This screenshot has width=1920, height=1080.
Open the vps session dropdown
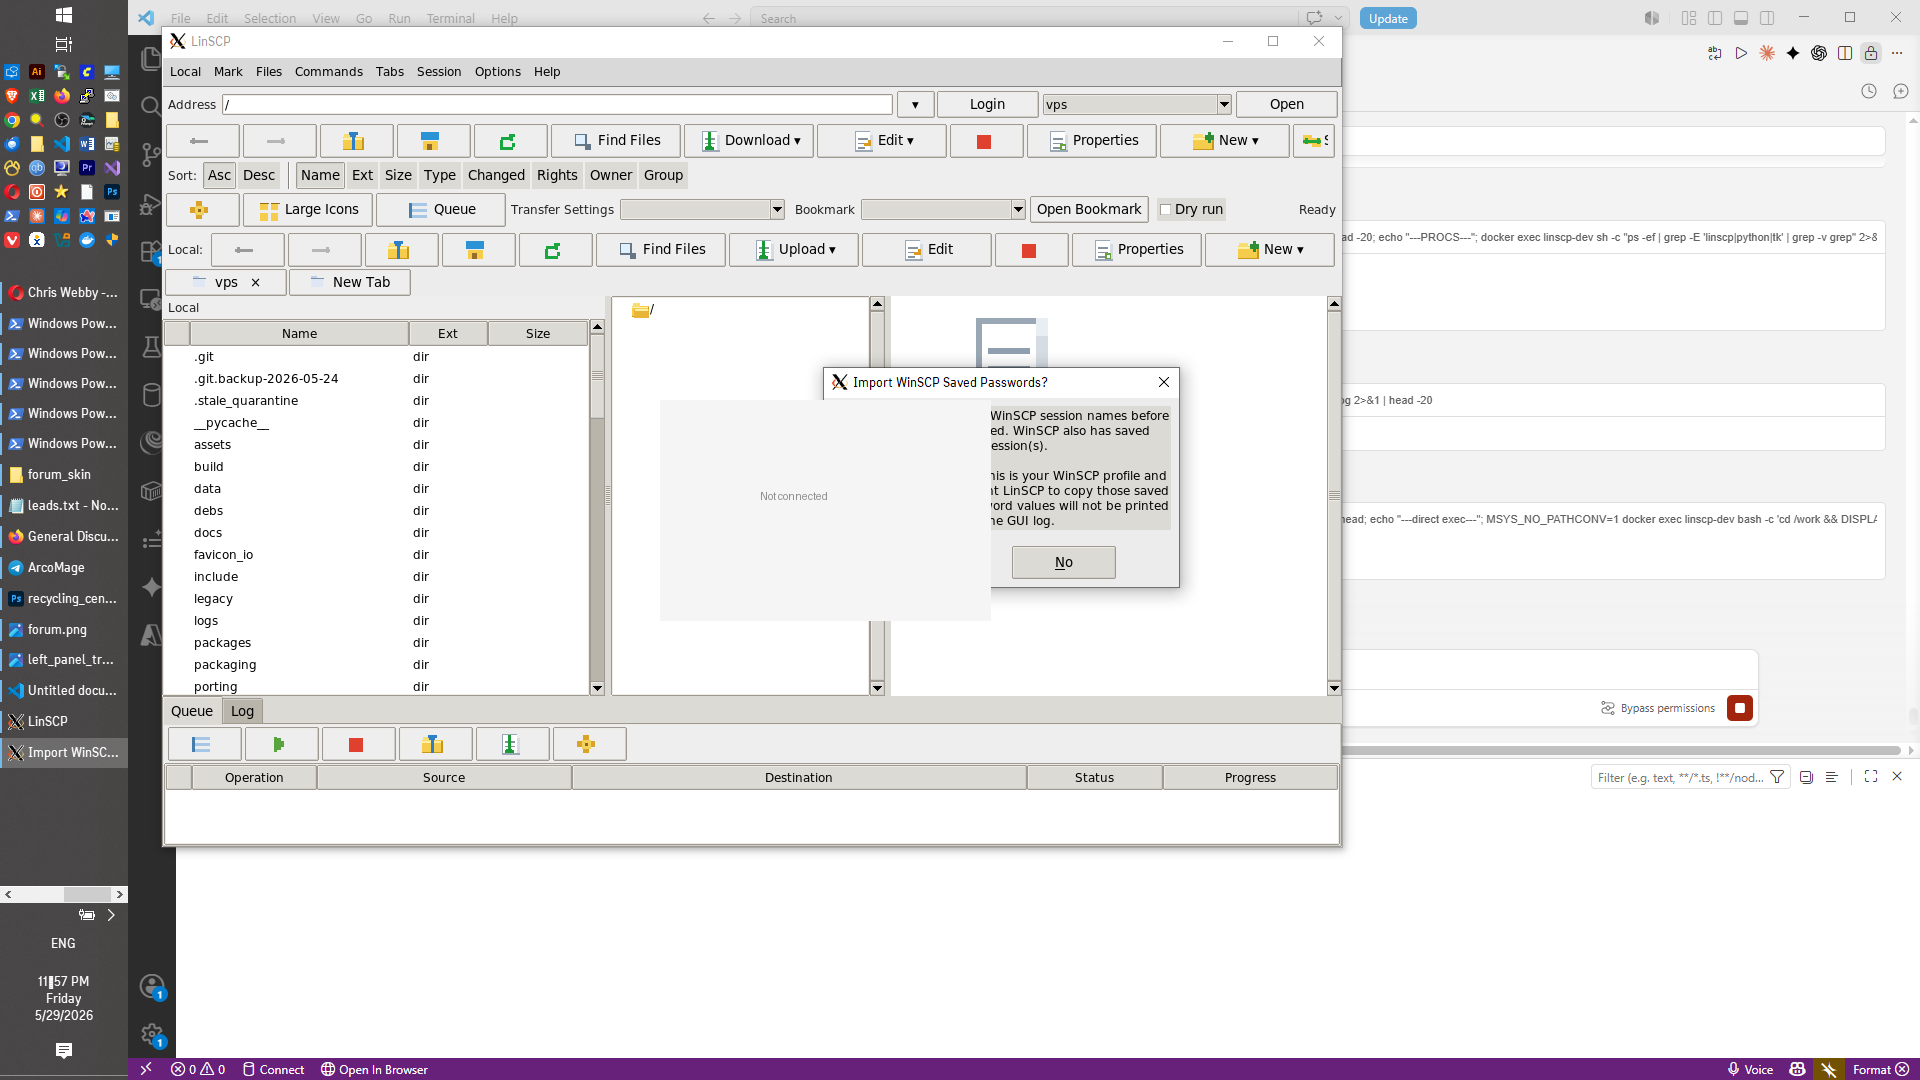point(1224,105)
